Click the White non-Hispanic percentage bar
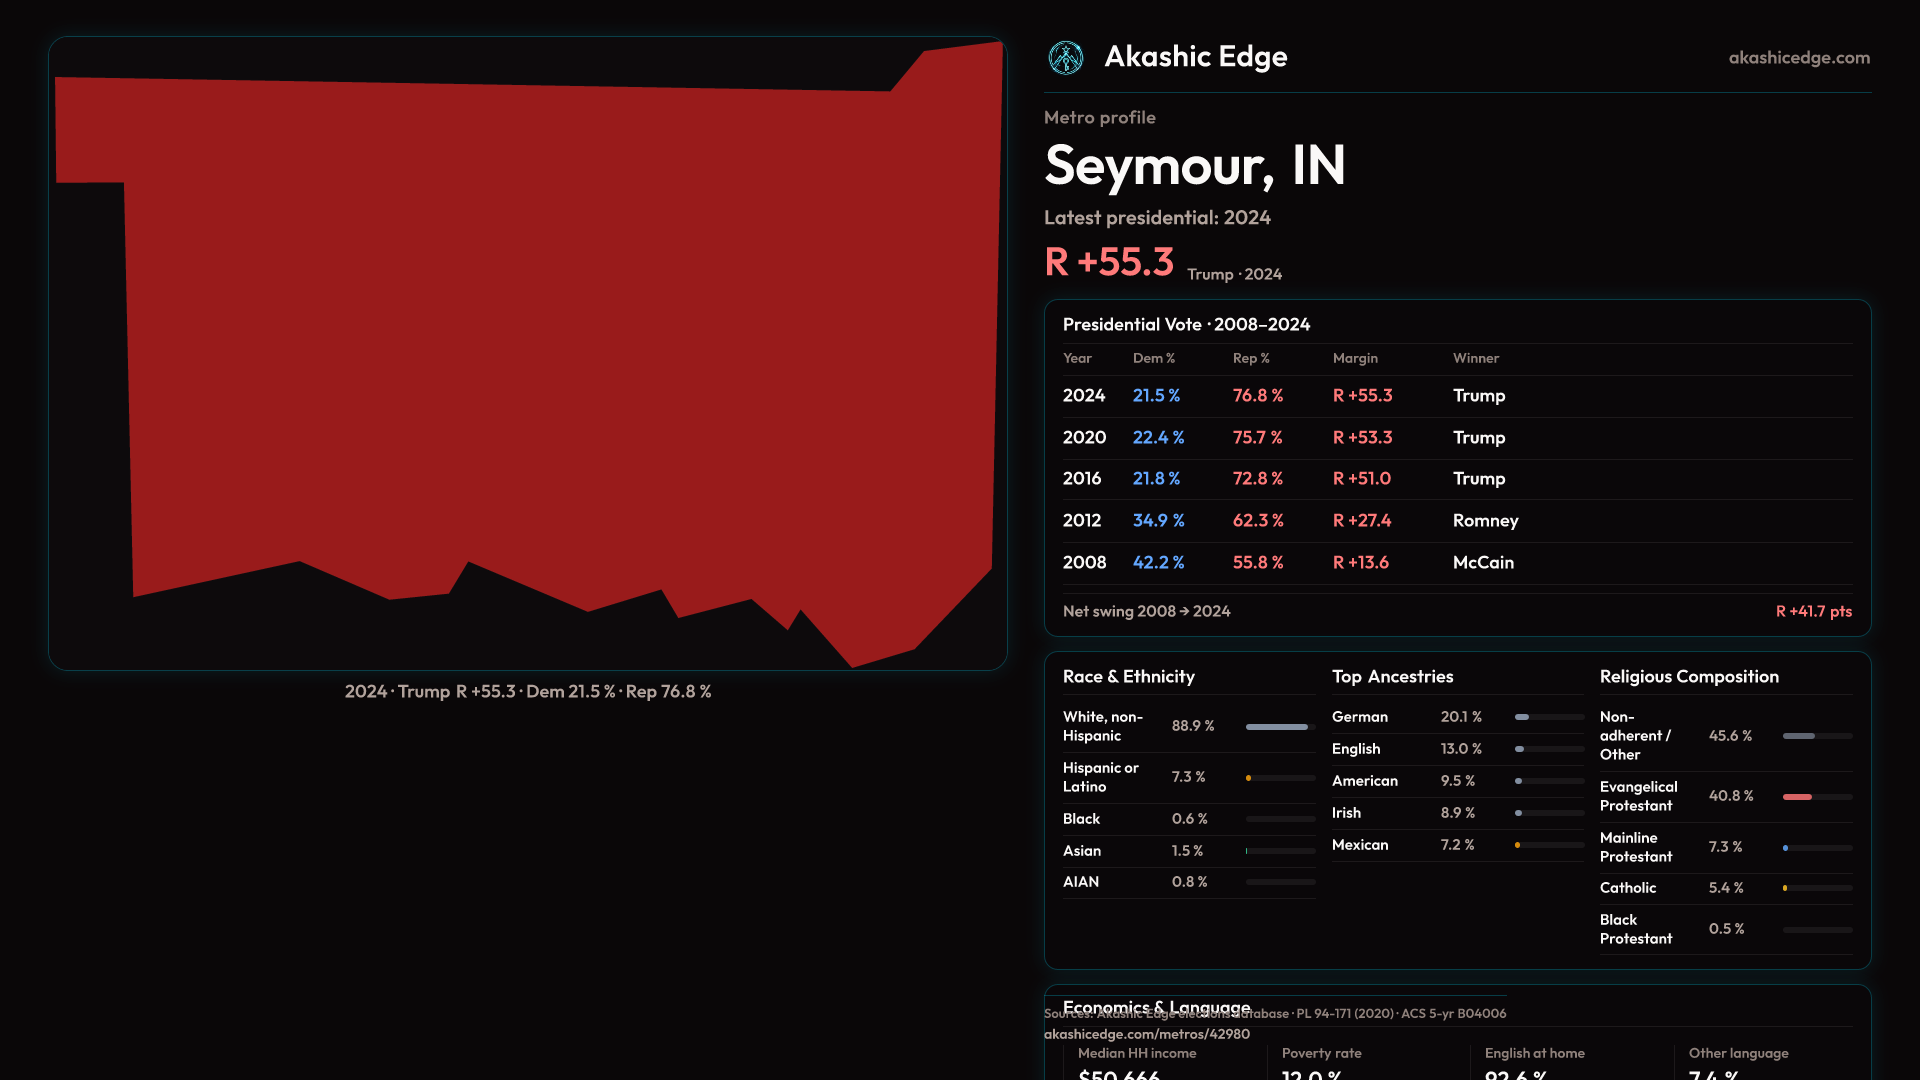 pos(1277,727)
